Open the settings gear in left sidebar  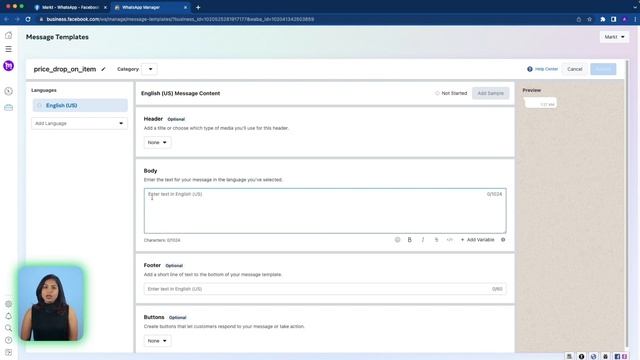pyautogui.click(x=8, y=304)
